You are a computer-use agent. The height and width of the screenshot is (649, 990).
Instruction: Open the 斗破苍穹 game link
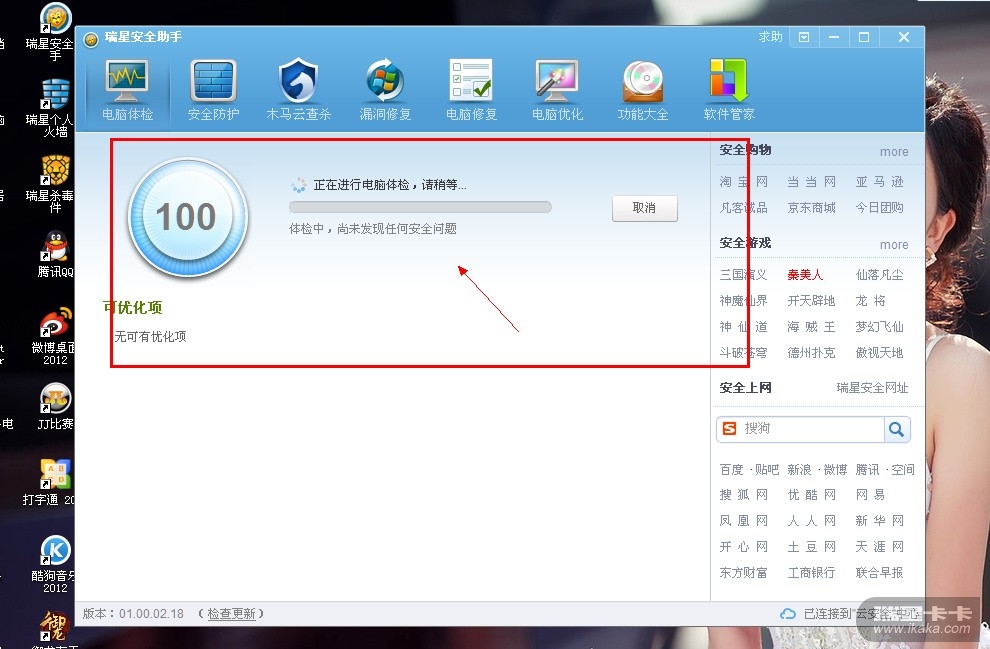[x=744, y=352]
